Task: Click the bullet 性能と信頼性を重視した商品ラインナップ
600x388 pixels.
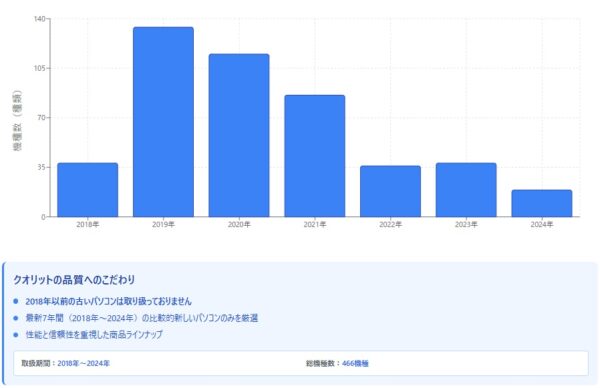Action: (x=94, y=334)
